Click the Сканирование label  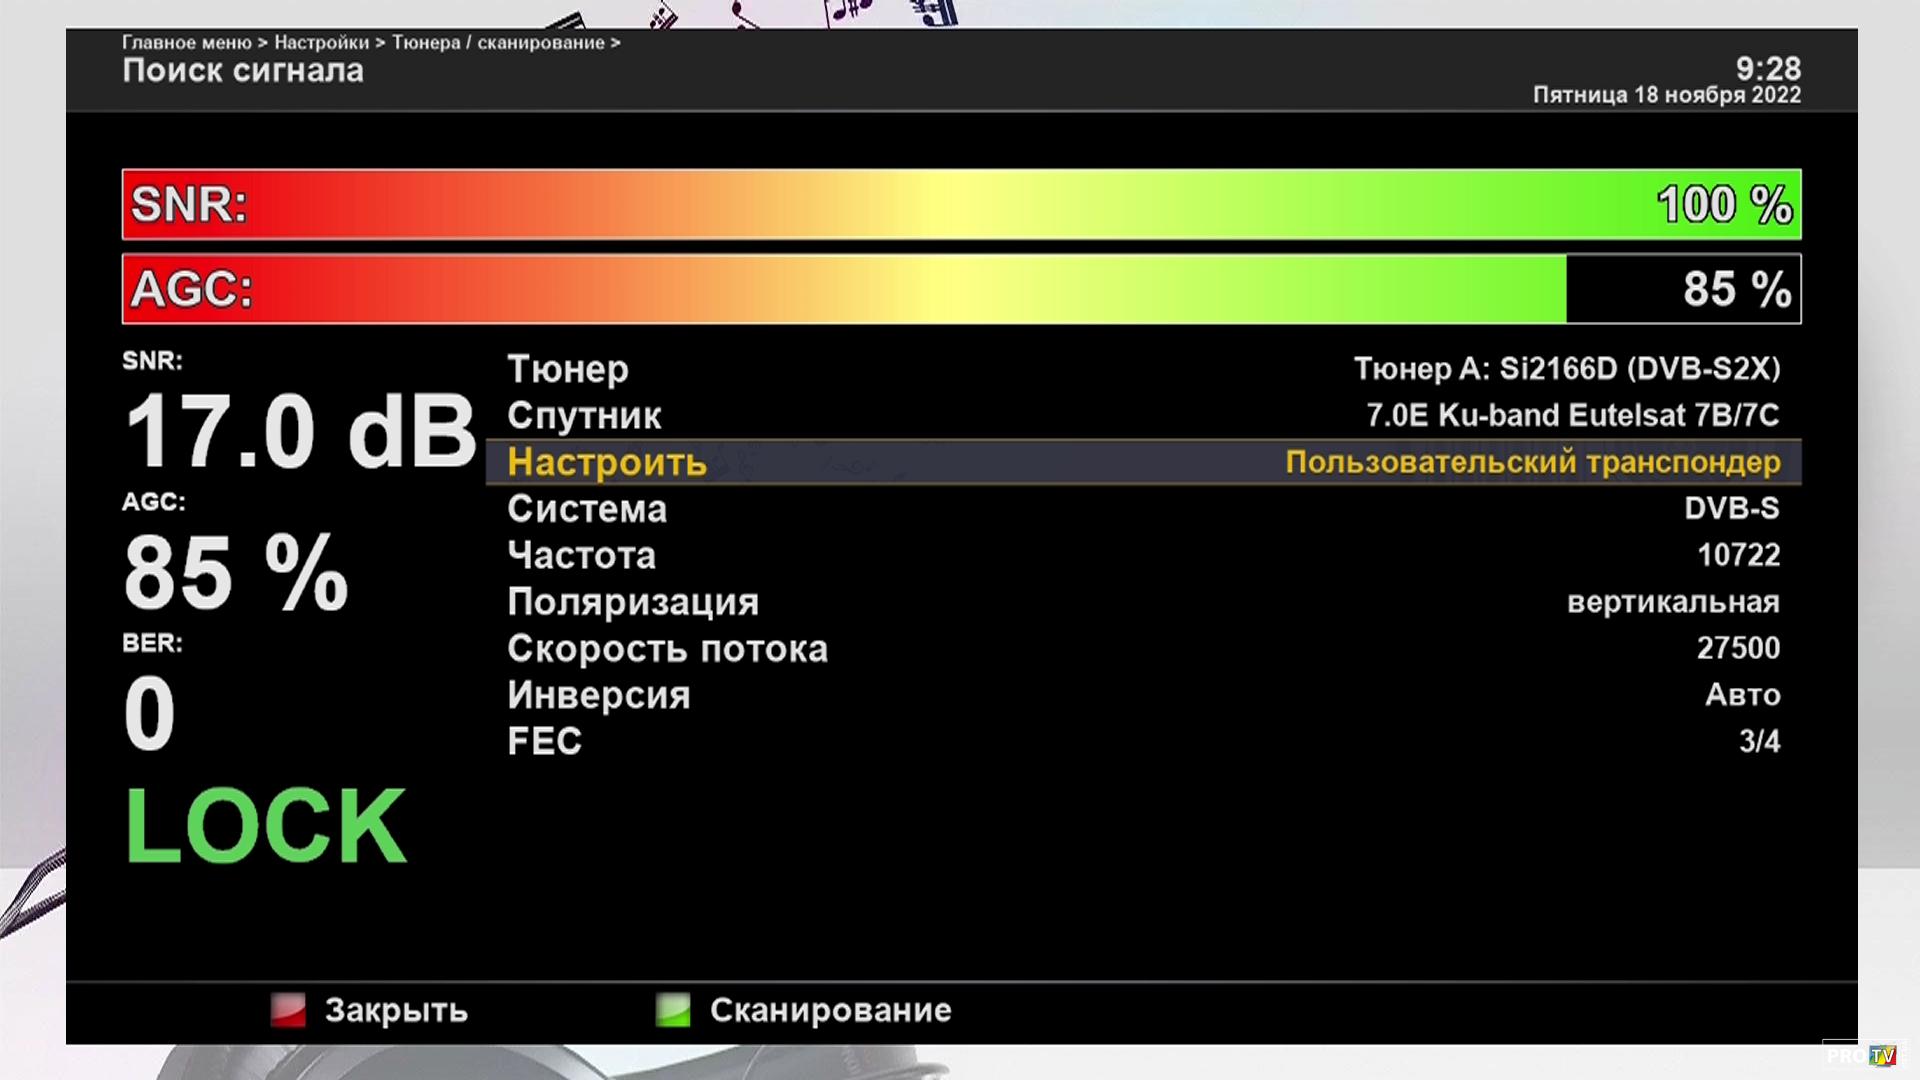[830, 1010]
